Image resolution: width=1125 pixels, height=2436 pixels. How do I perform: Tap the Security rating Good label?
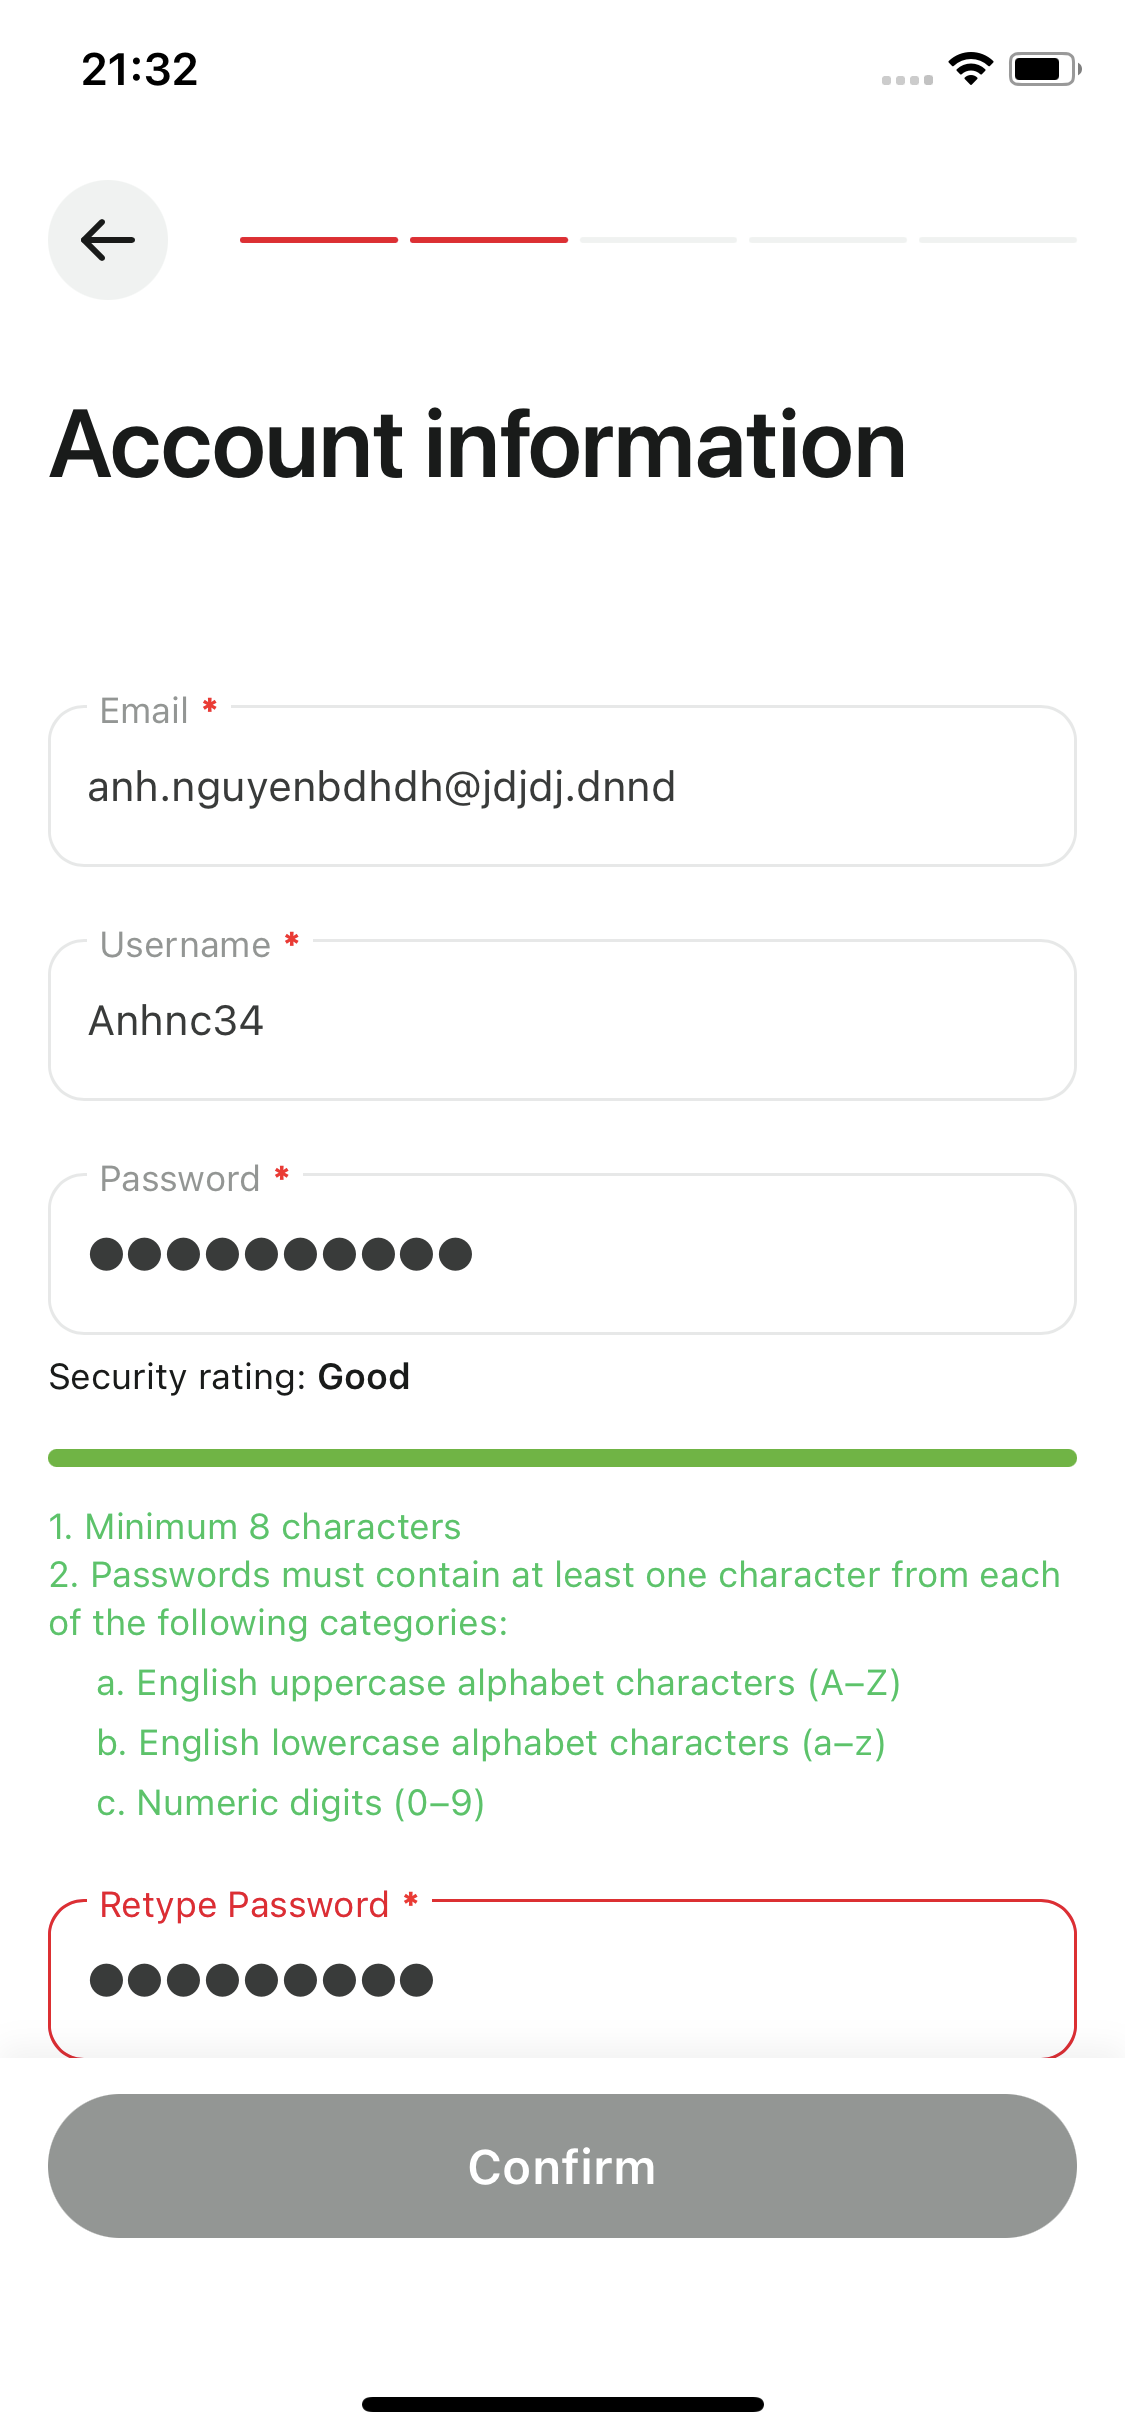coord(229,1377)
